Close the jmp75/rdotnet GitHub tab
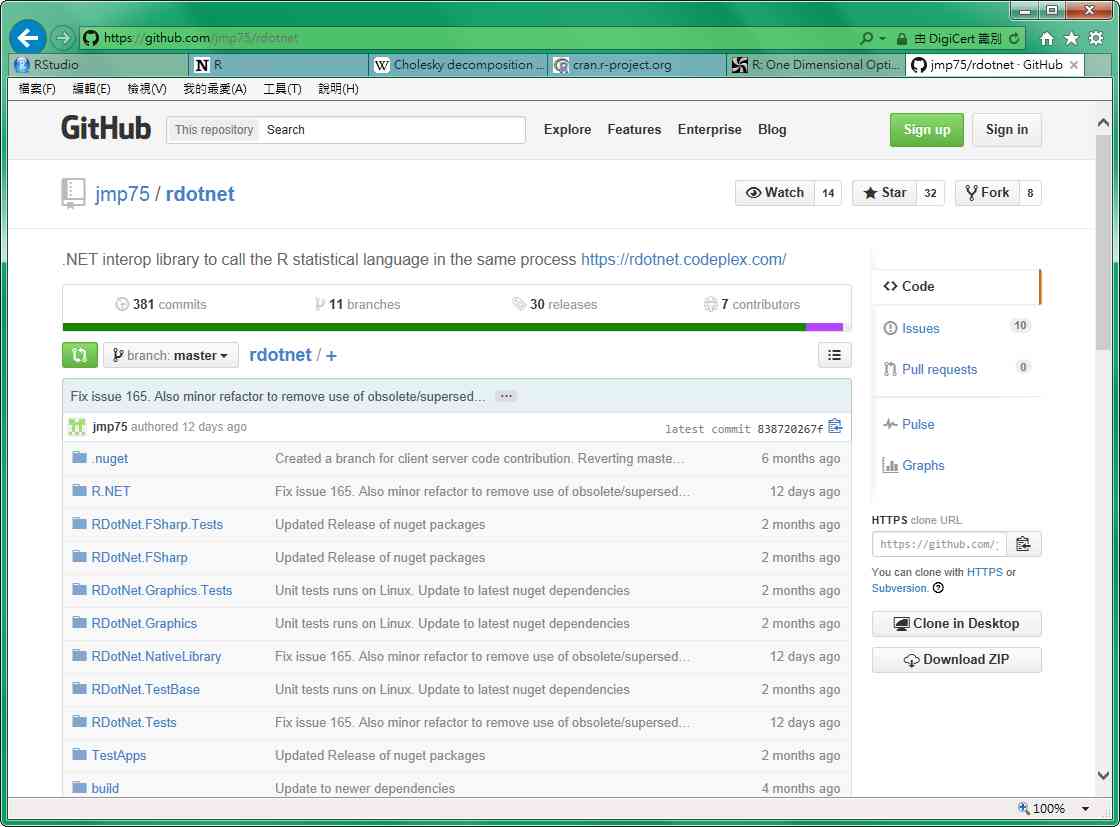This screenshot has width=1120, height=827. 1074,65
